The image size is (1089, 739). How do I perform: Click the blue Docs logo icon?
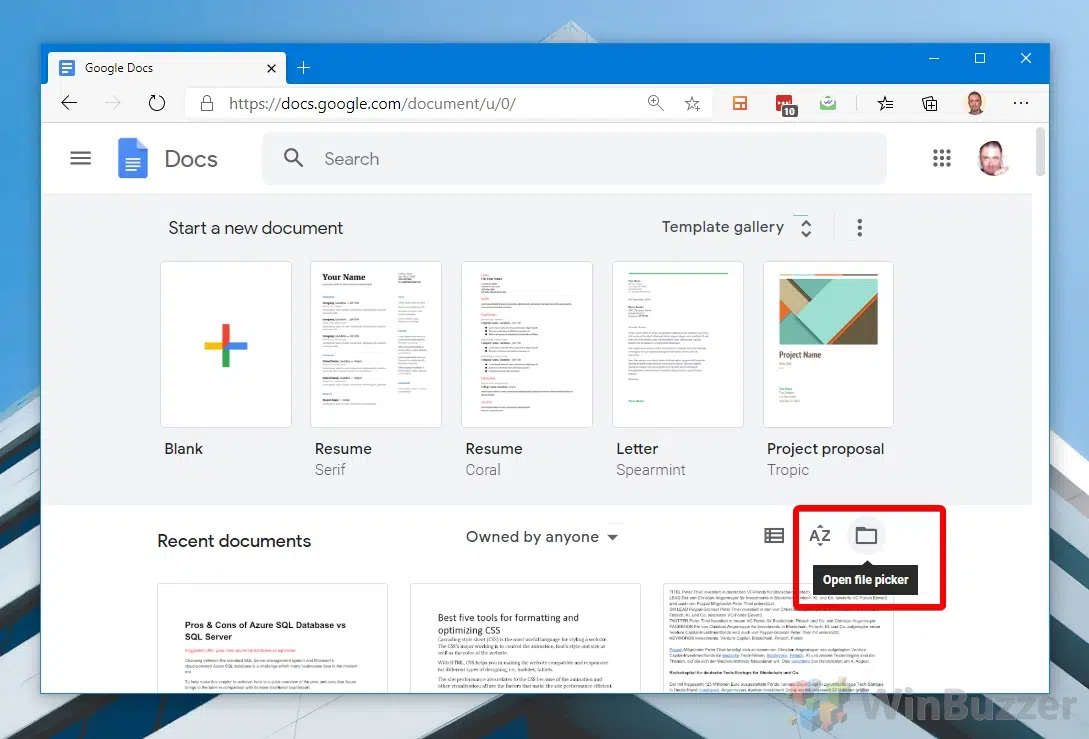click(133, 158)
